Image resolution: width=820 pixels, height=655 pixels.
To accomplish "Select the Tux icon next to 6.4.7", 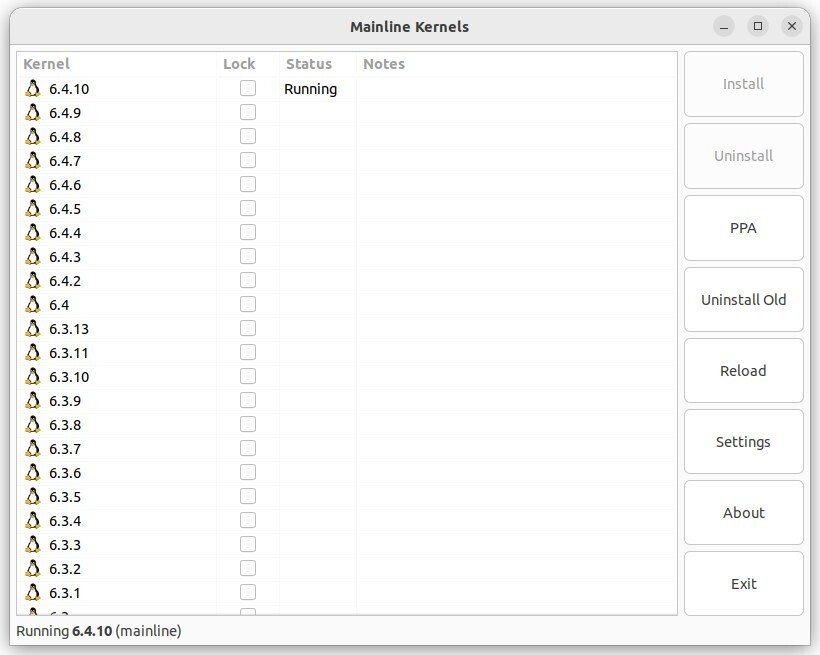I will pos(33,161).
